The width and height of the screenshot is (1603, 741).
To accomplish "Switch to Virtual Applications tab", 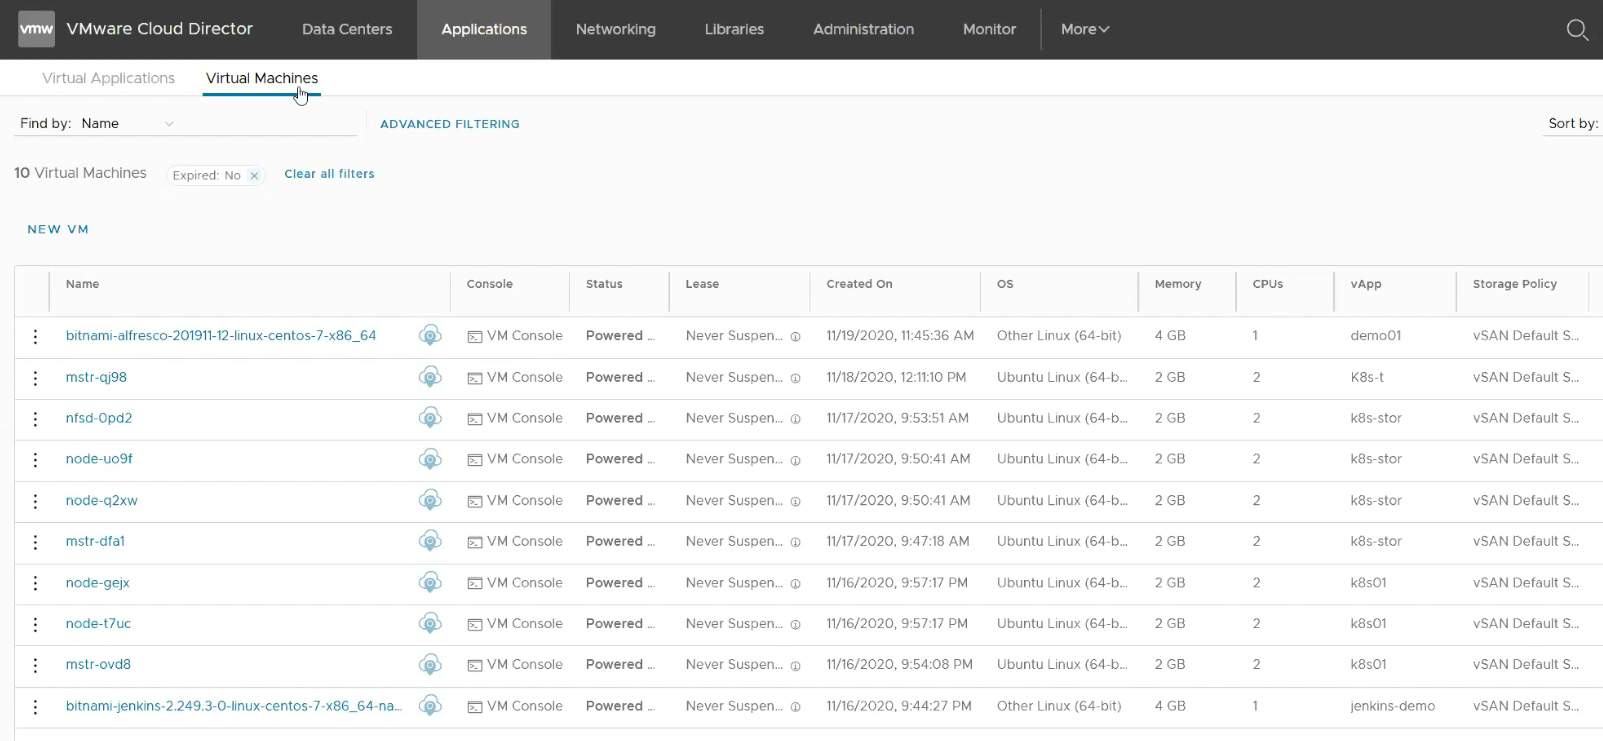I will pyautogui.click(x=108, y=78).
